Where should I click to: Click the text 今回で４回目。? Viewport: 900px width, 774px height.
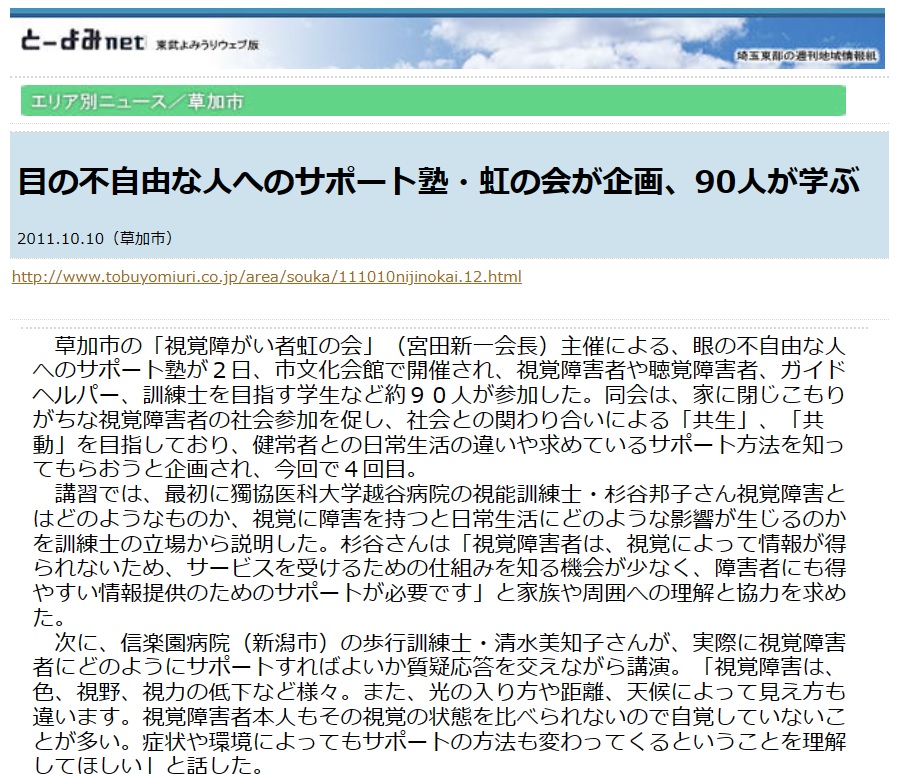(346, 469)
